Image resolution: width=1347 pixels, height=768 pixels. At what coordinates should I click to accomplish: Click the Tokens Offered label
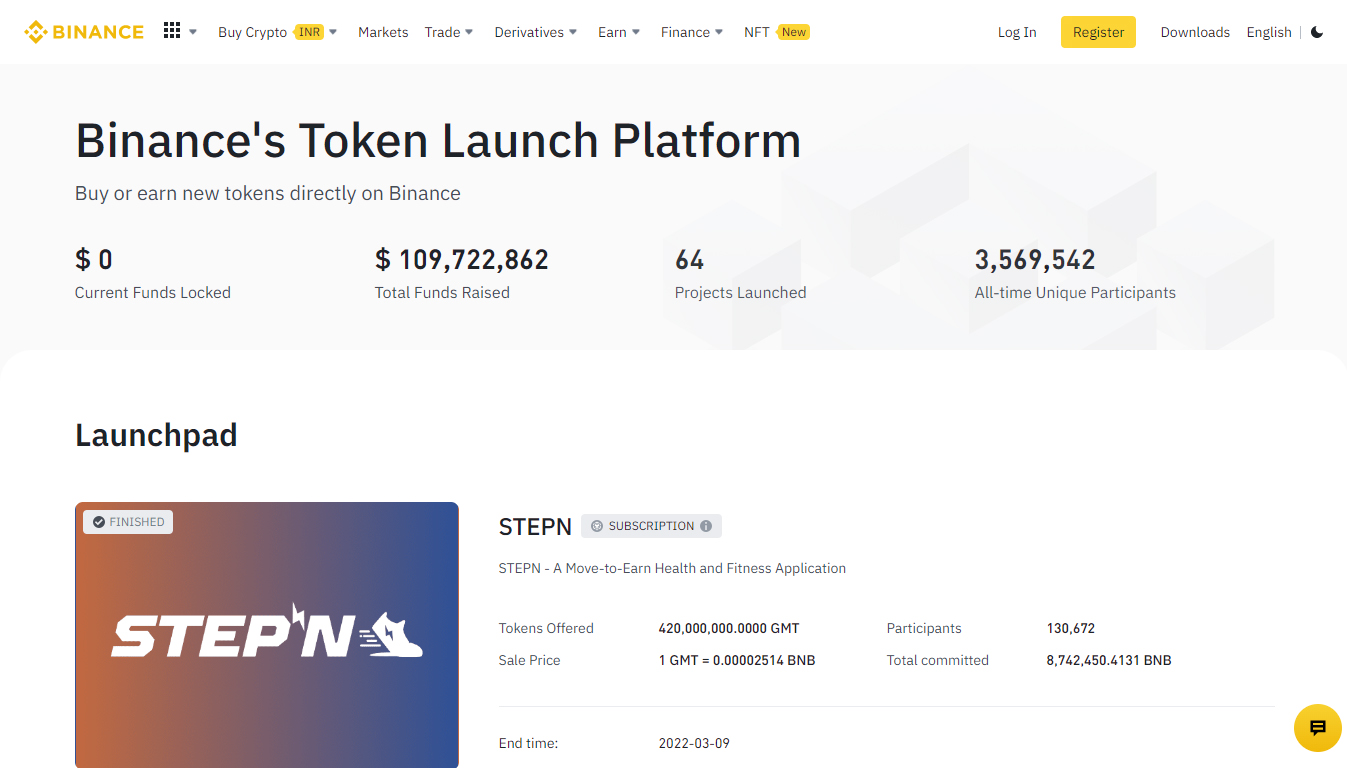coord(546,628)
